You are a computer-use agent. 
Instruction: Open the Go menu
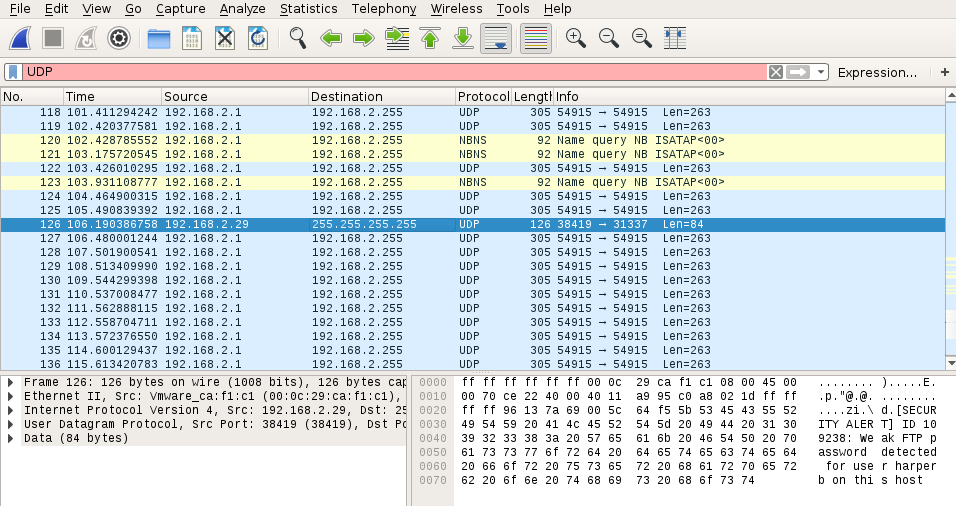(133, 9)
